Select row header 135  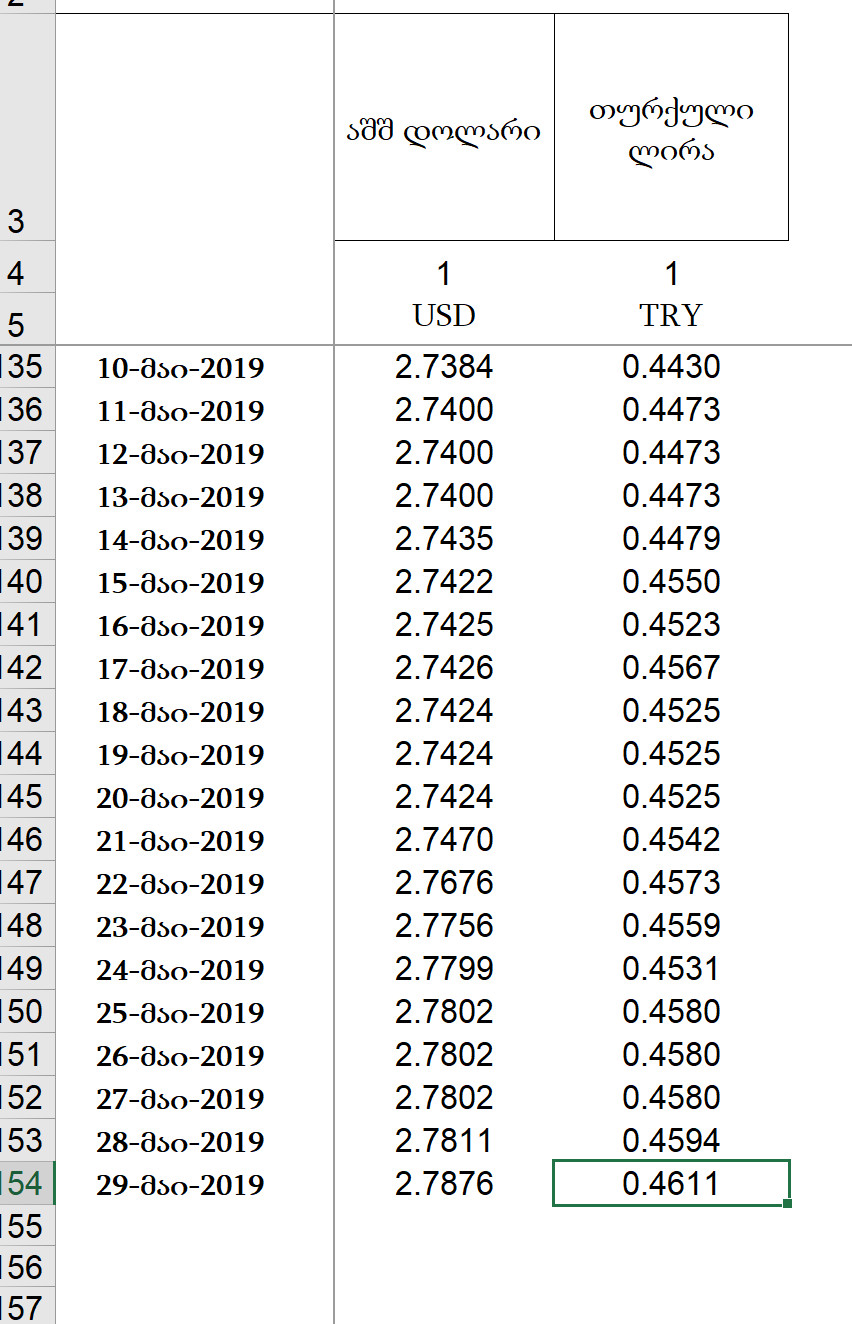click(x=26, y=367)
